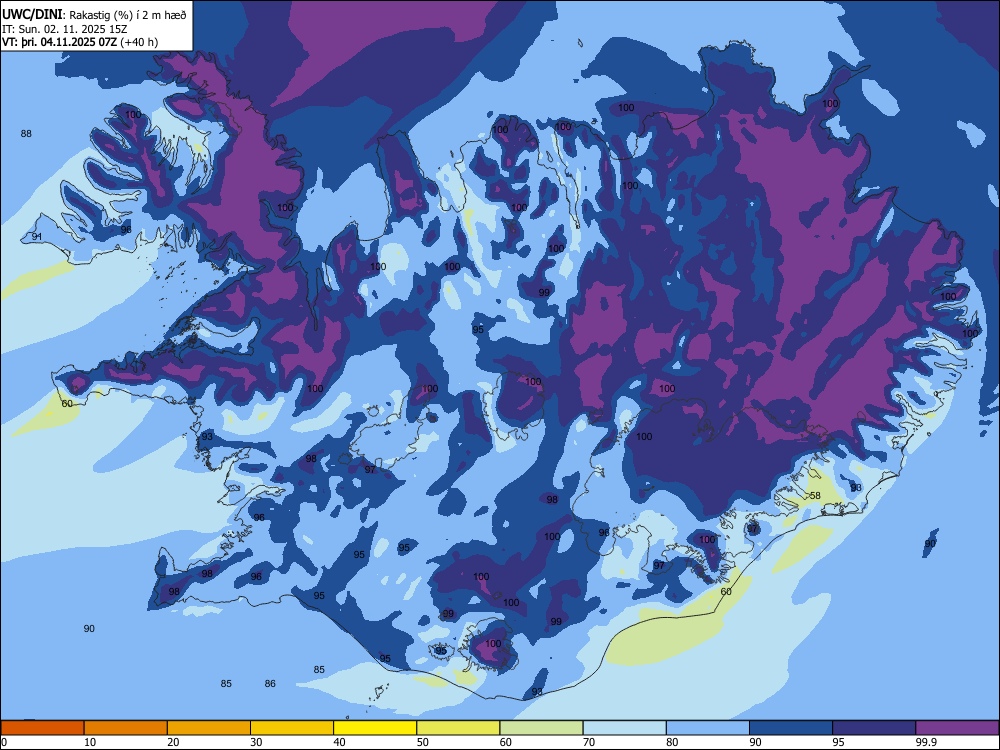1000x750 pixels.
Task: Click the medium blue 90–95 legend swatch
Action: (791, 728)
